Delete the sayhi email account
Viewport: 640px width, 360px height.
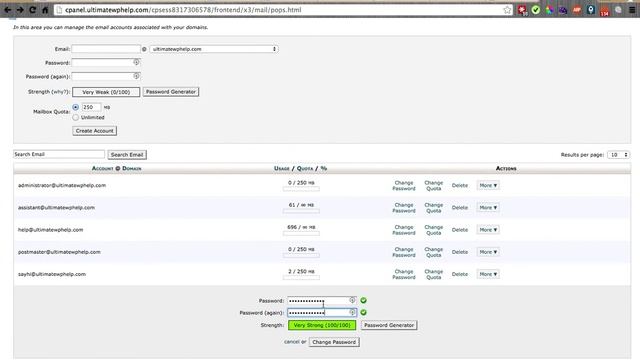point(460,274)
